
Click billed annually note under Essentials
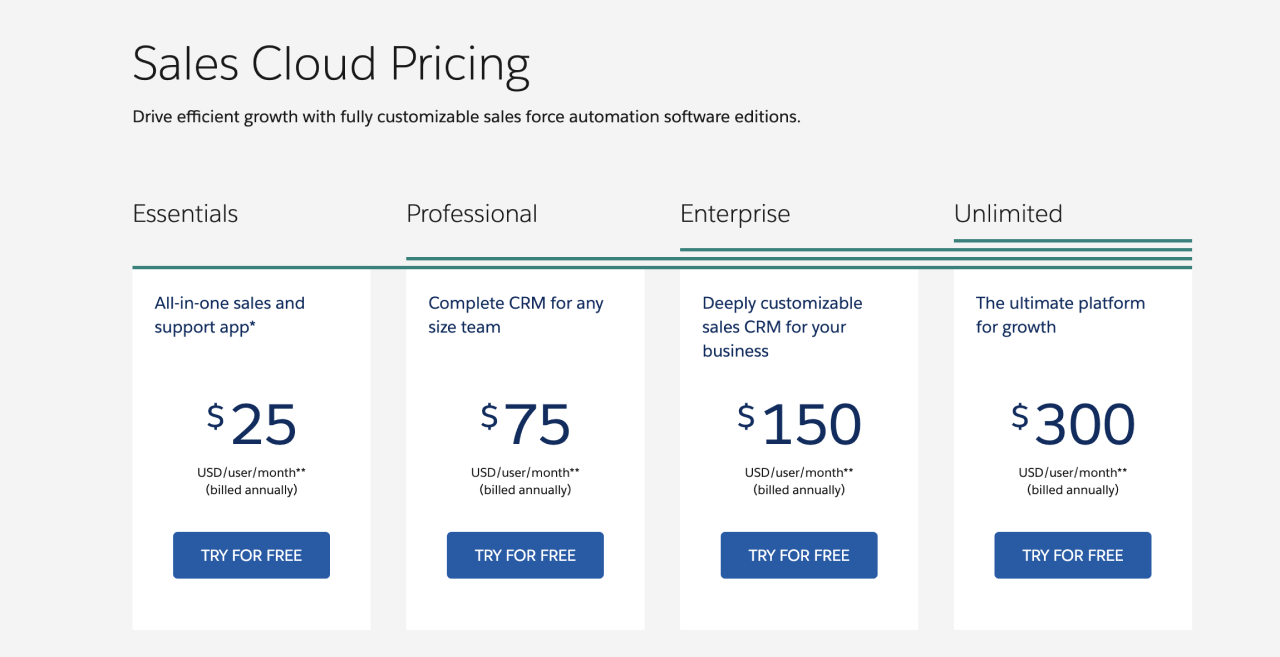tap(251, 489)
